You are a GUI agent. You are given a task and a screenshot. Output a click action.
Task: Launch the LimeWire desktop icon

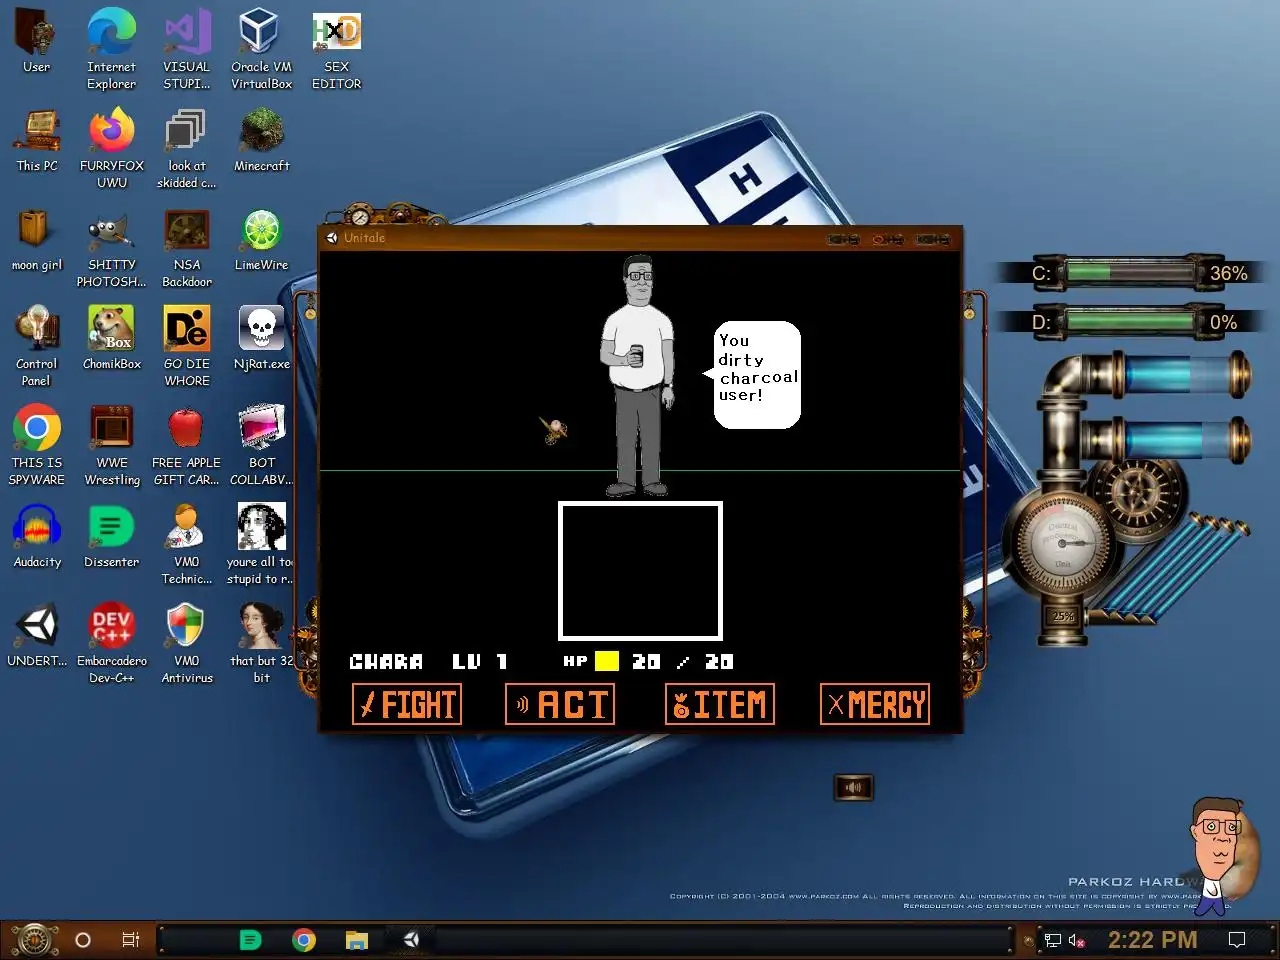click(261, 240)
